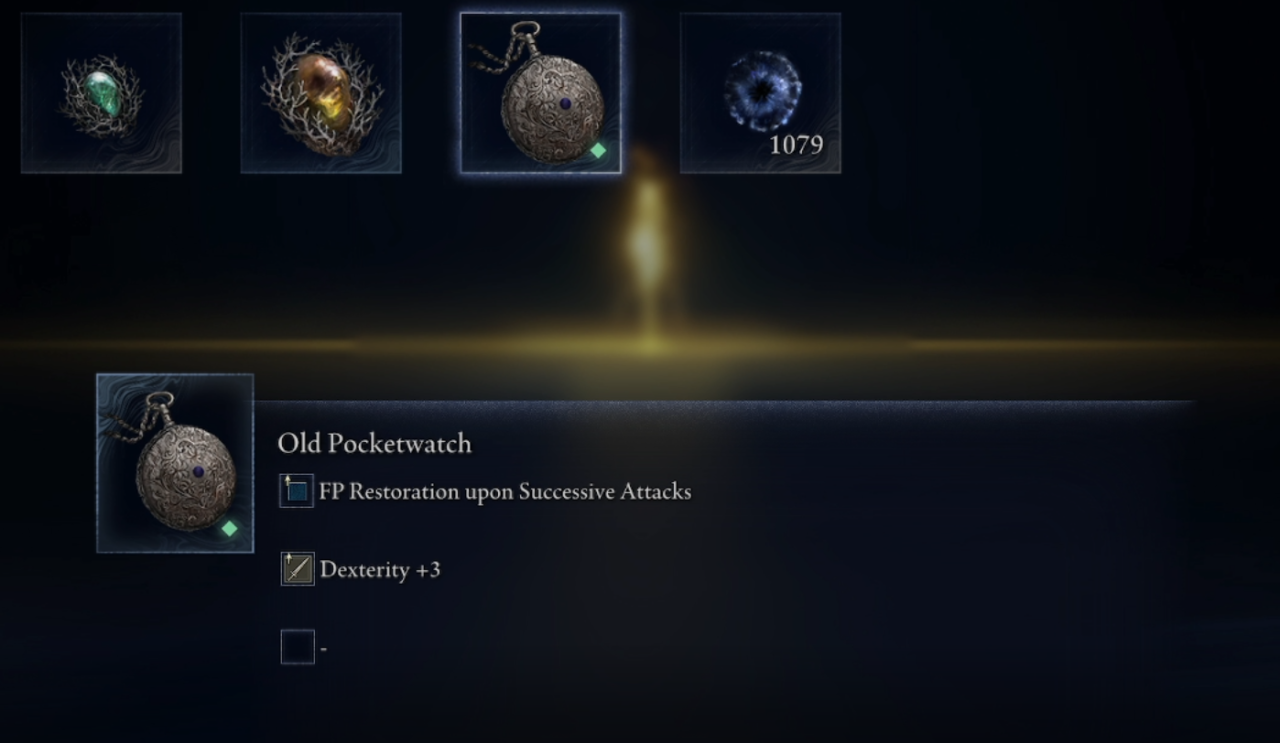Select the amber relic wrapped in branches

tap(321, 93)
